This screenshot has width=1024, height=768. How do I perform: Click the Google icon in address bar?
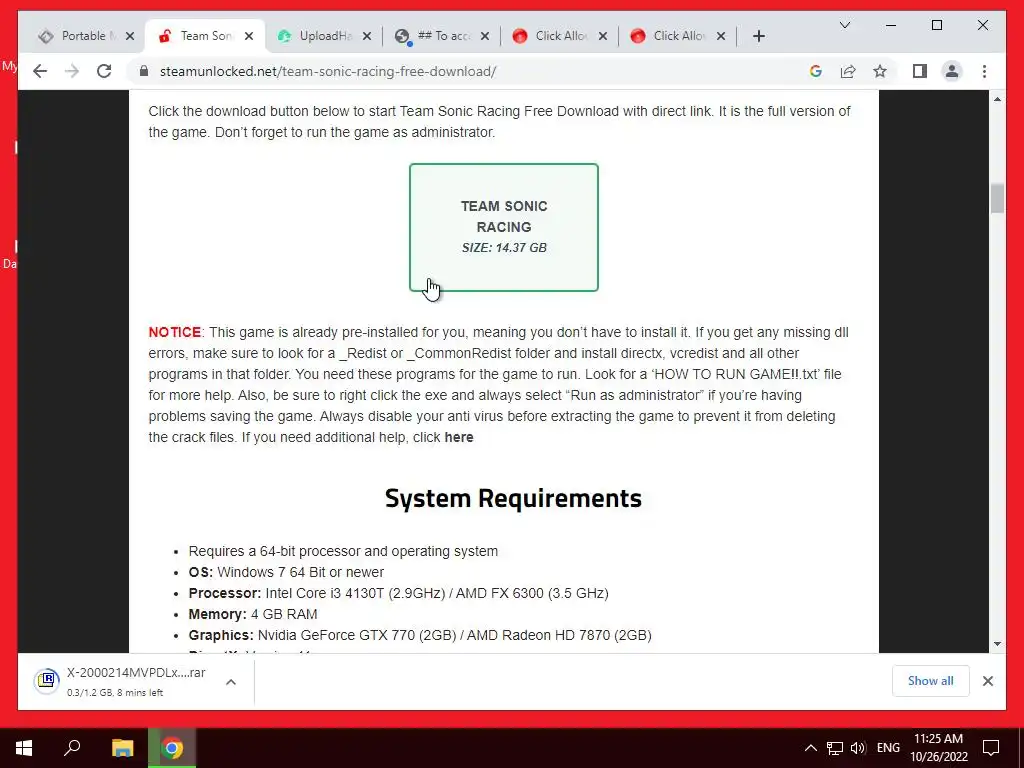[x=816, y=71]
